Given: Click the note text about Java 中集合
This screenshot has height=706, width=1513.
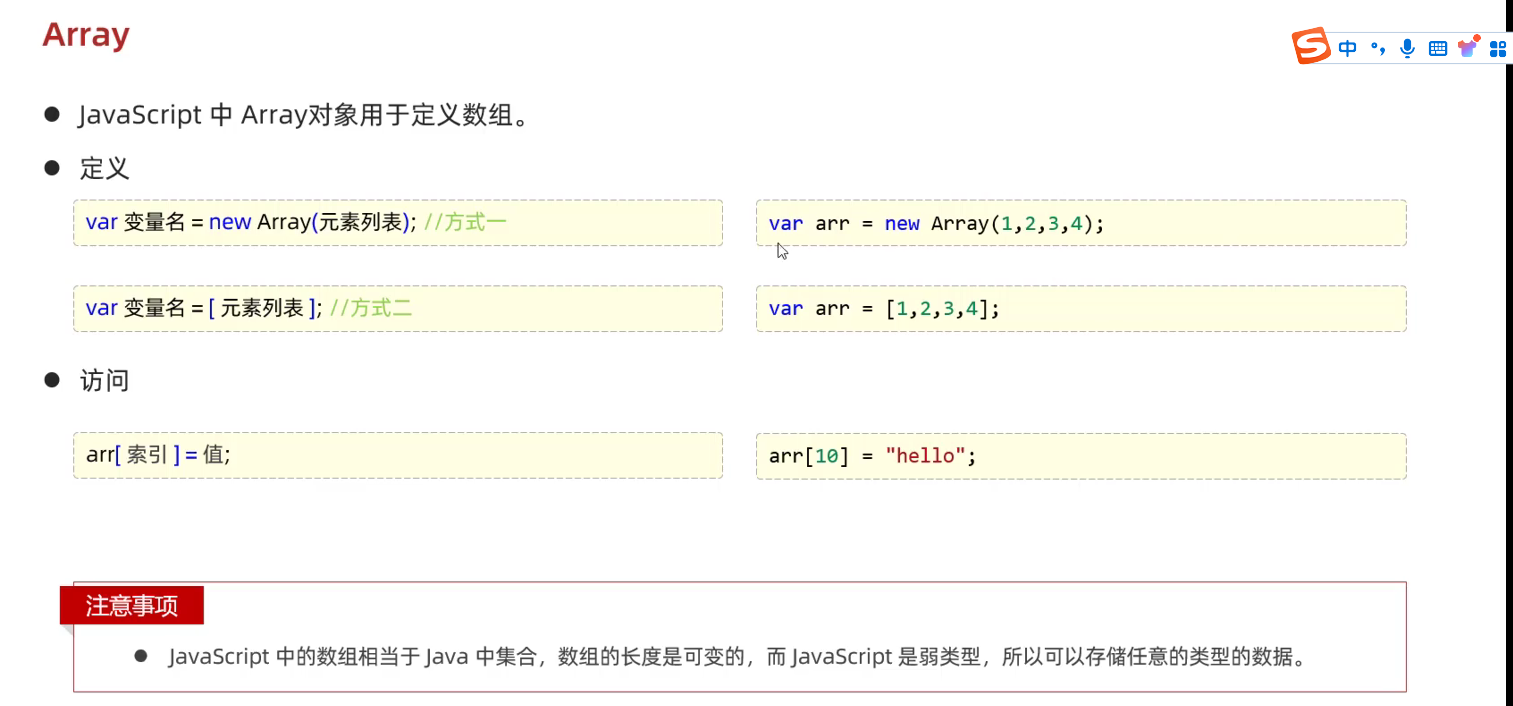Looking at the screenshot, I should point(736,657).
